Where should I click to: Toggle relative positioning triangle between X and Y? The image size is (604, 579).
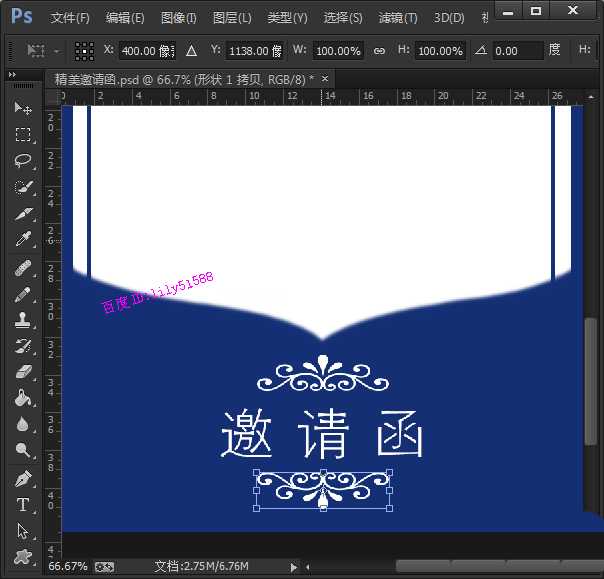pyautogui.click(x=191, y=51)
